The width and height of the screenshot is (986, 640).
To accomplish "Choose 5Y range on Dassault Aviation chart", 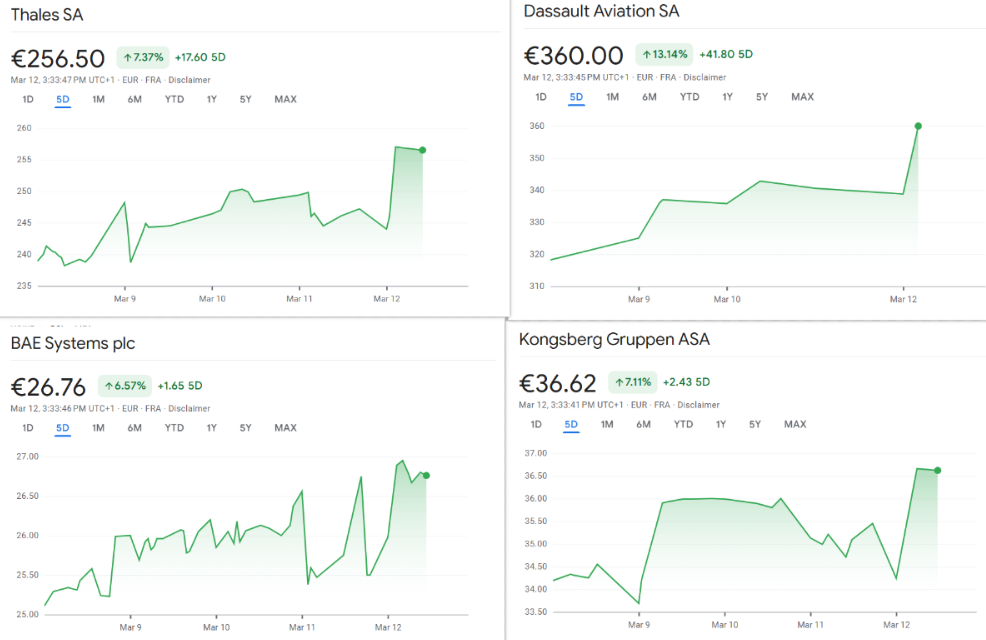I will pos(762,97).
